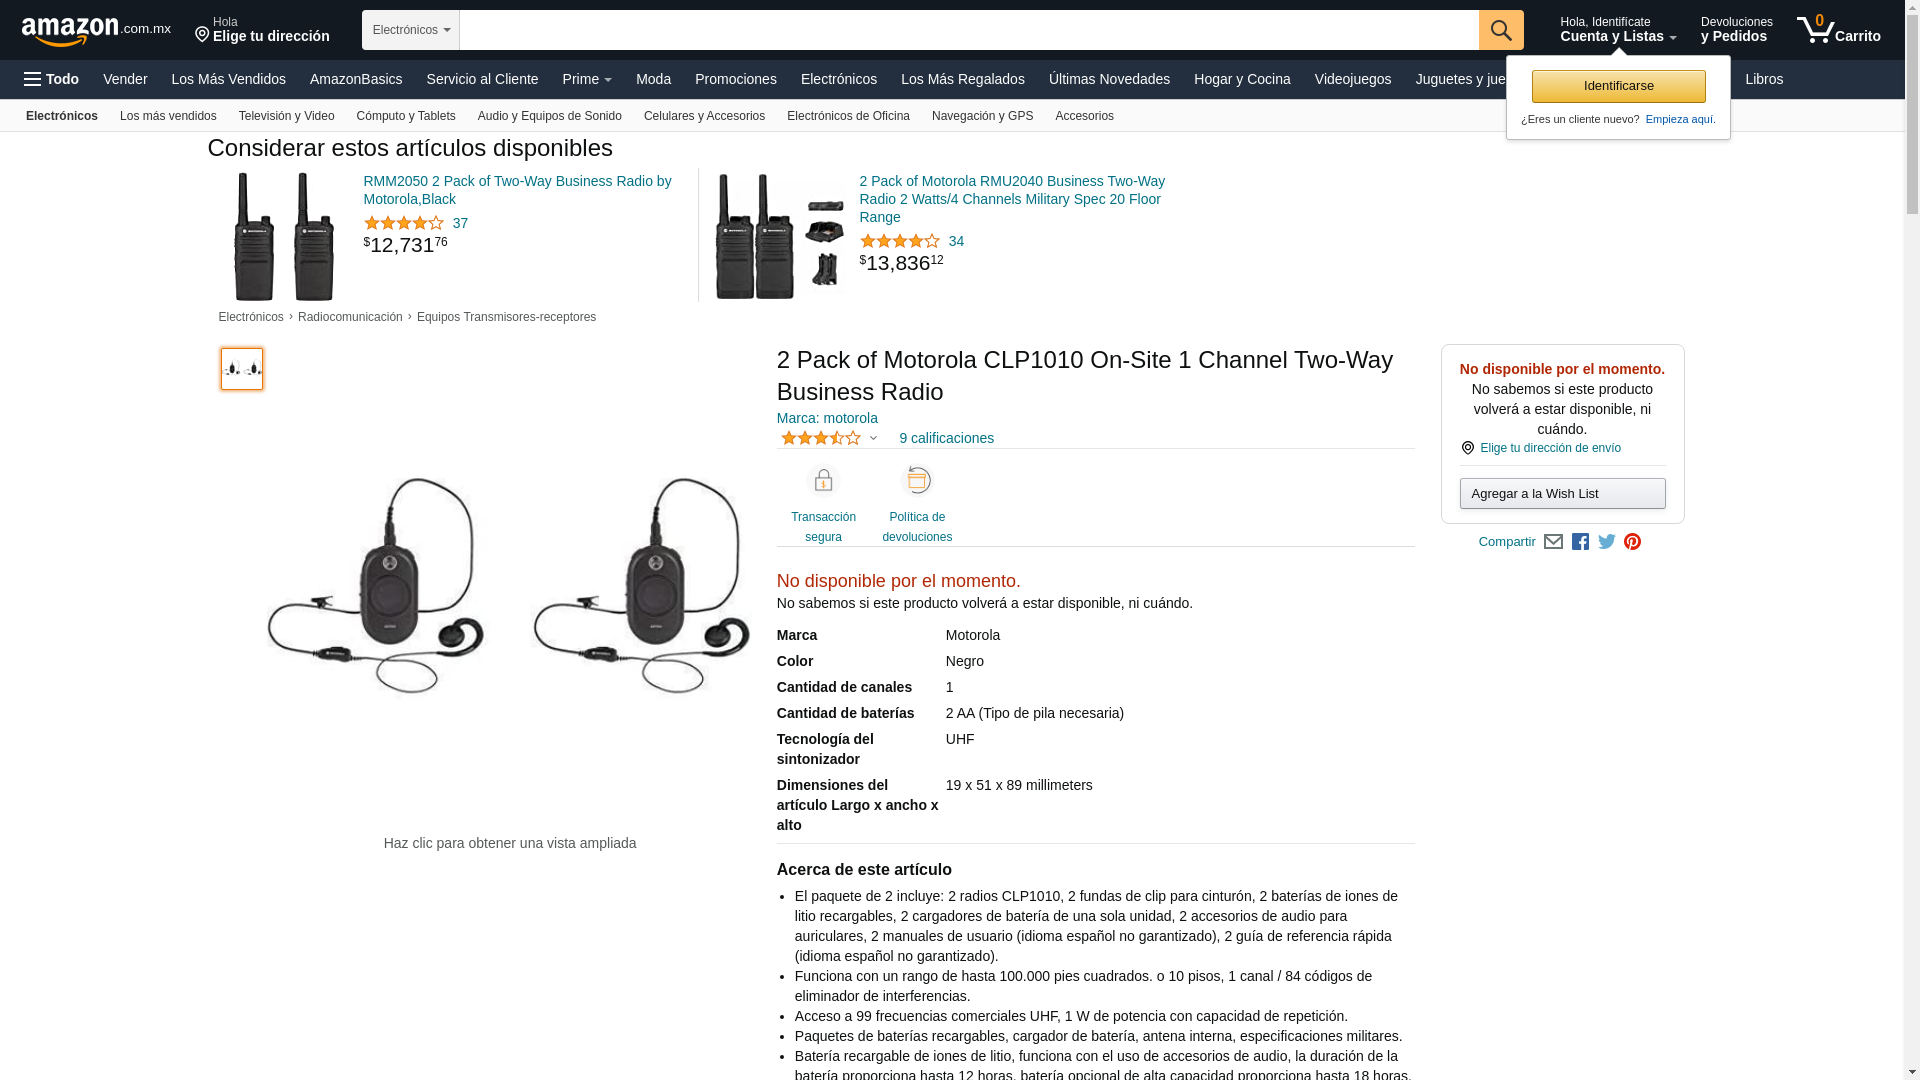1920x1080 pixels.
Task: Click the Transacción segura lock icon
Action: (x=823, y=481)
